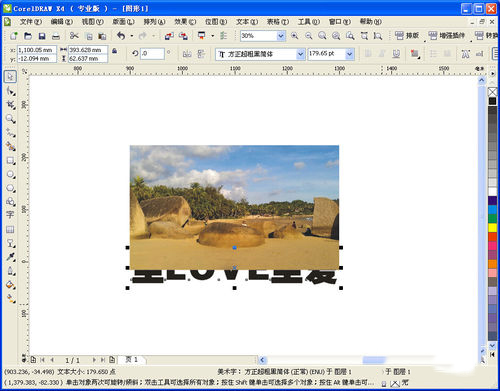Select the Ellipse tool

(10, 174)
